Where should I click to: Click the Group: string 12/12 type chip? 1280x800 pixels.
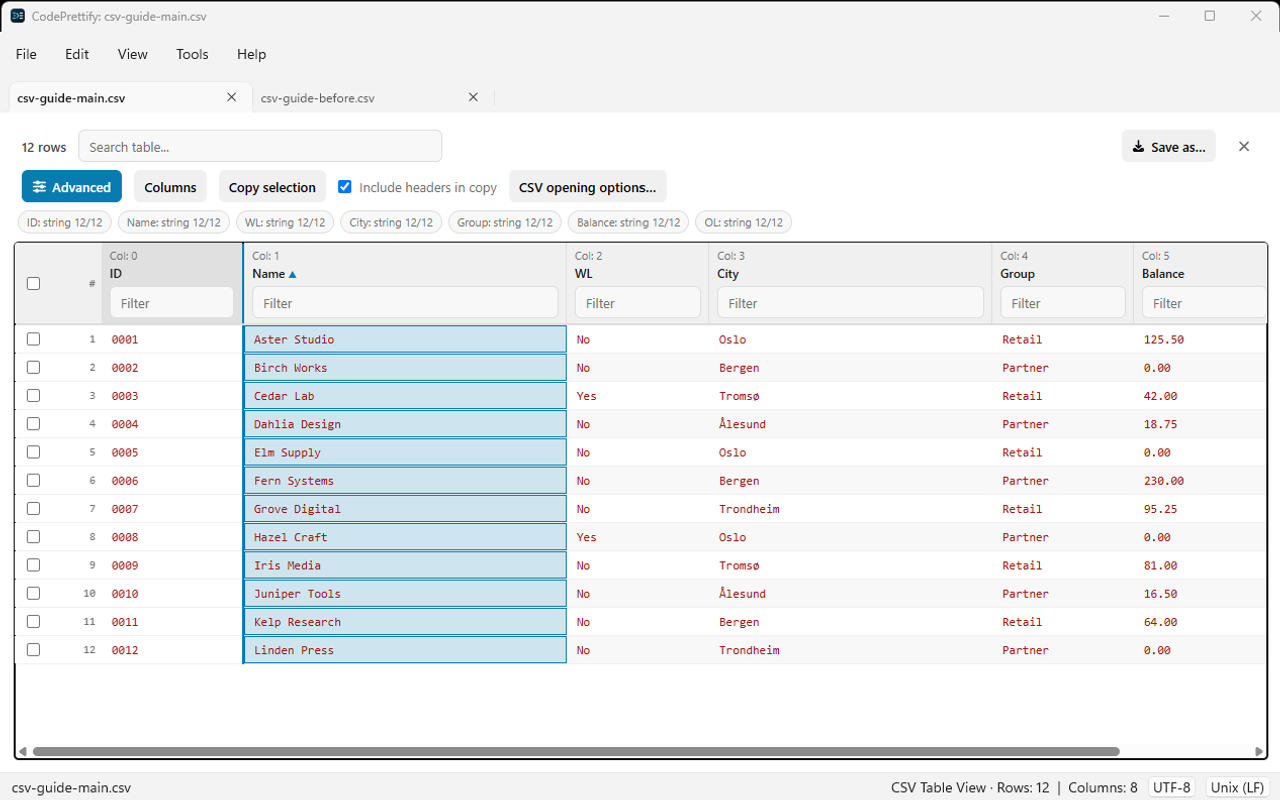[505, 222]
